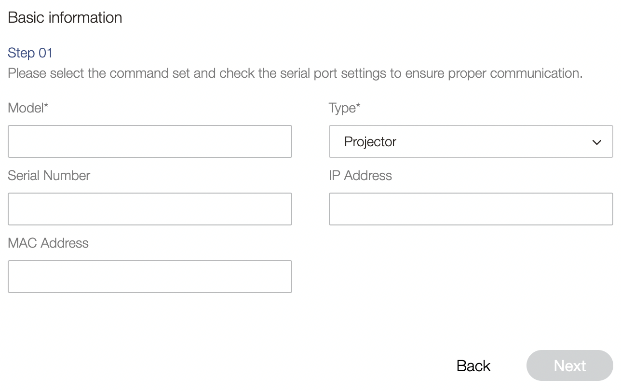The image size is (621, 391).
Task: Place the cursor in the MAC Address field
Action: (x=150, y=277)
